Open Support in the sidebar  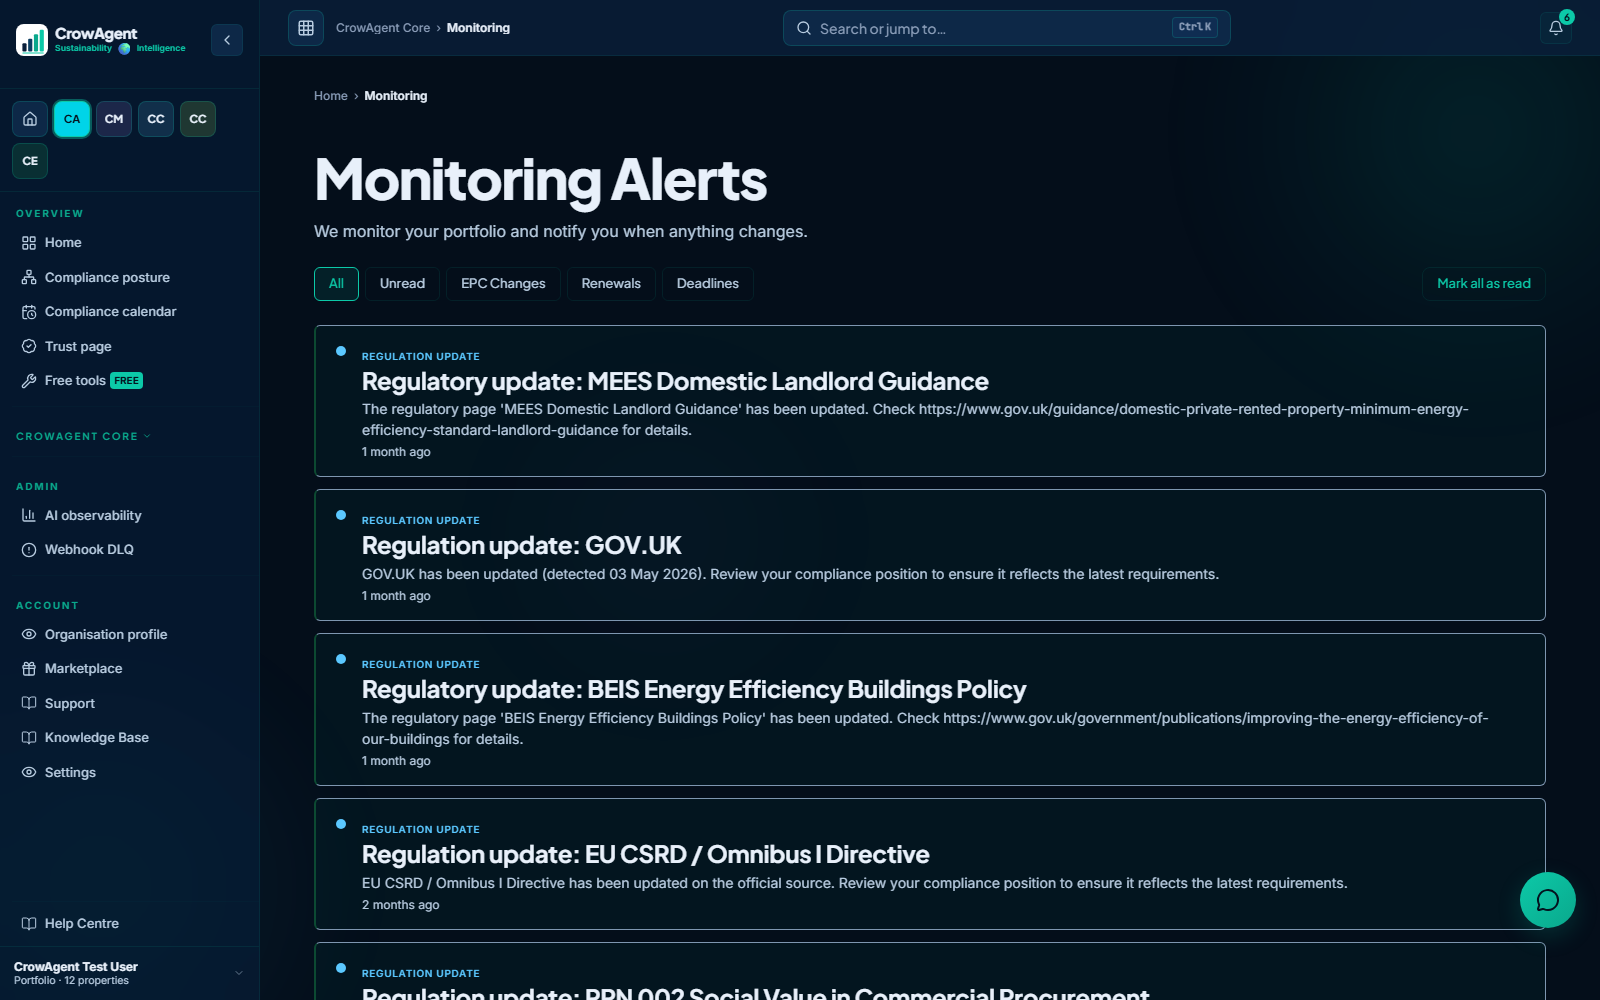[130, 703]
